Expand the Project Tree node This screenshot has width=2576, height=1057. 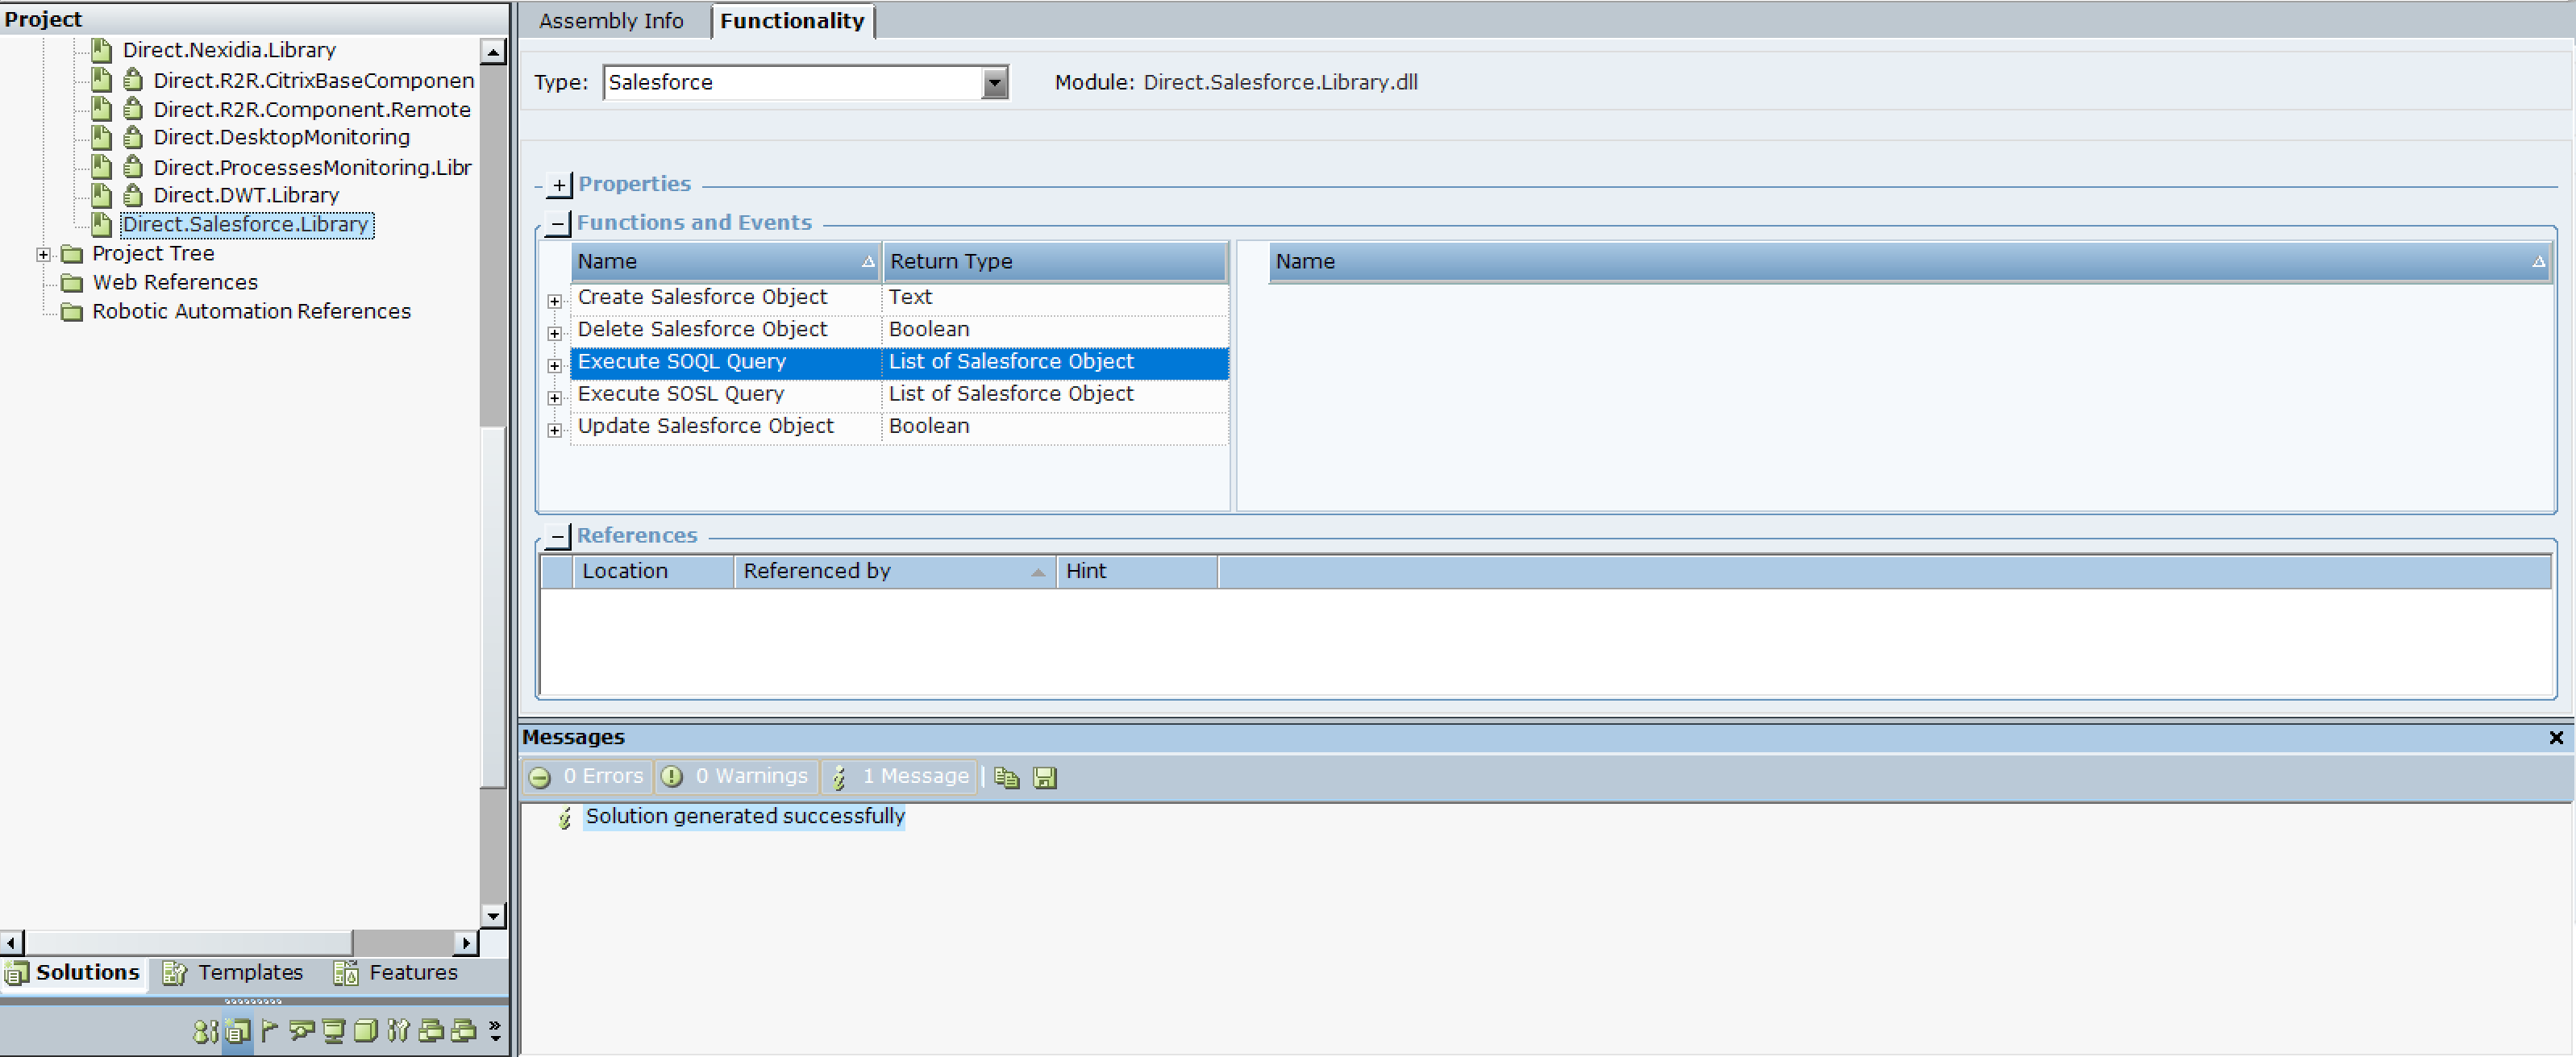(43, 254)
